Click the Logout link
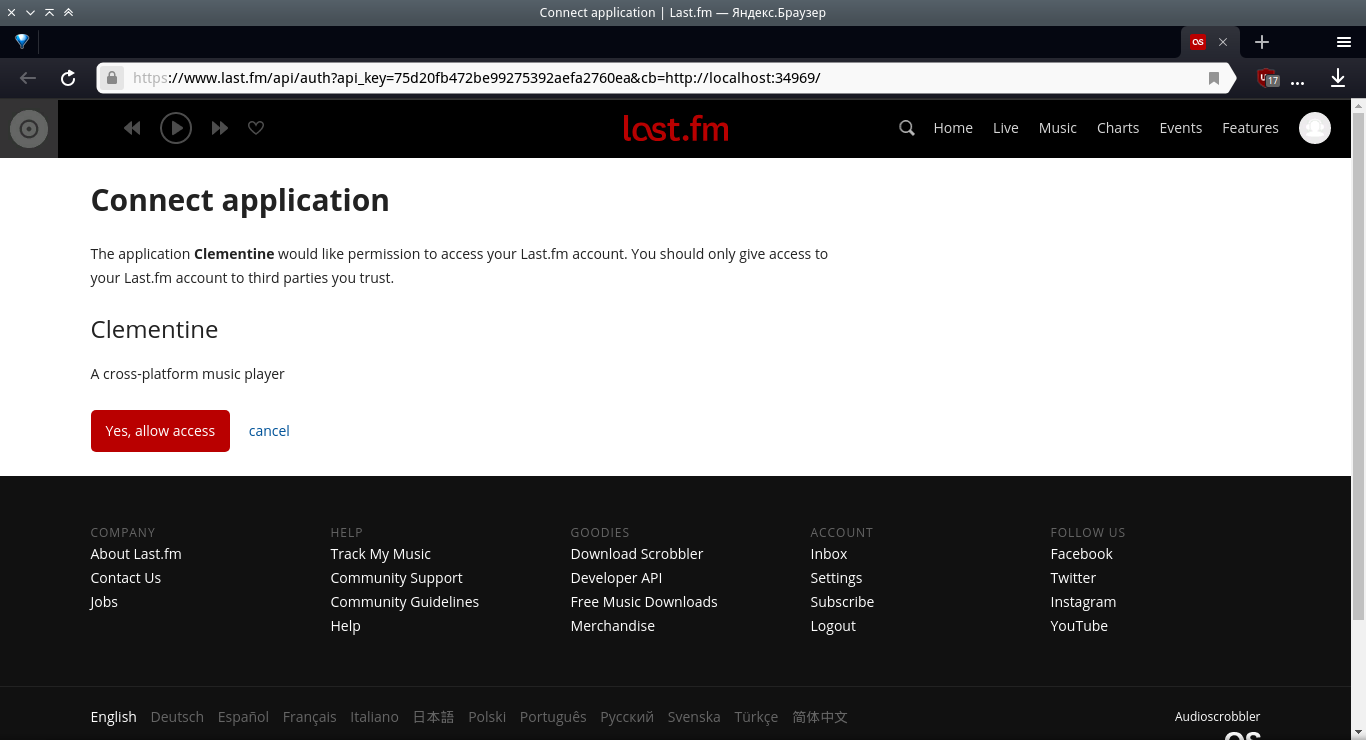 (834, 626)
